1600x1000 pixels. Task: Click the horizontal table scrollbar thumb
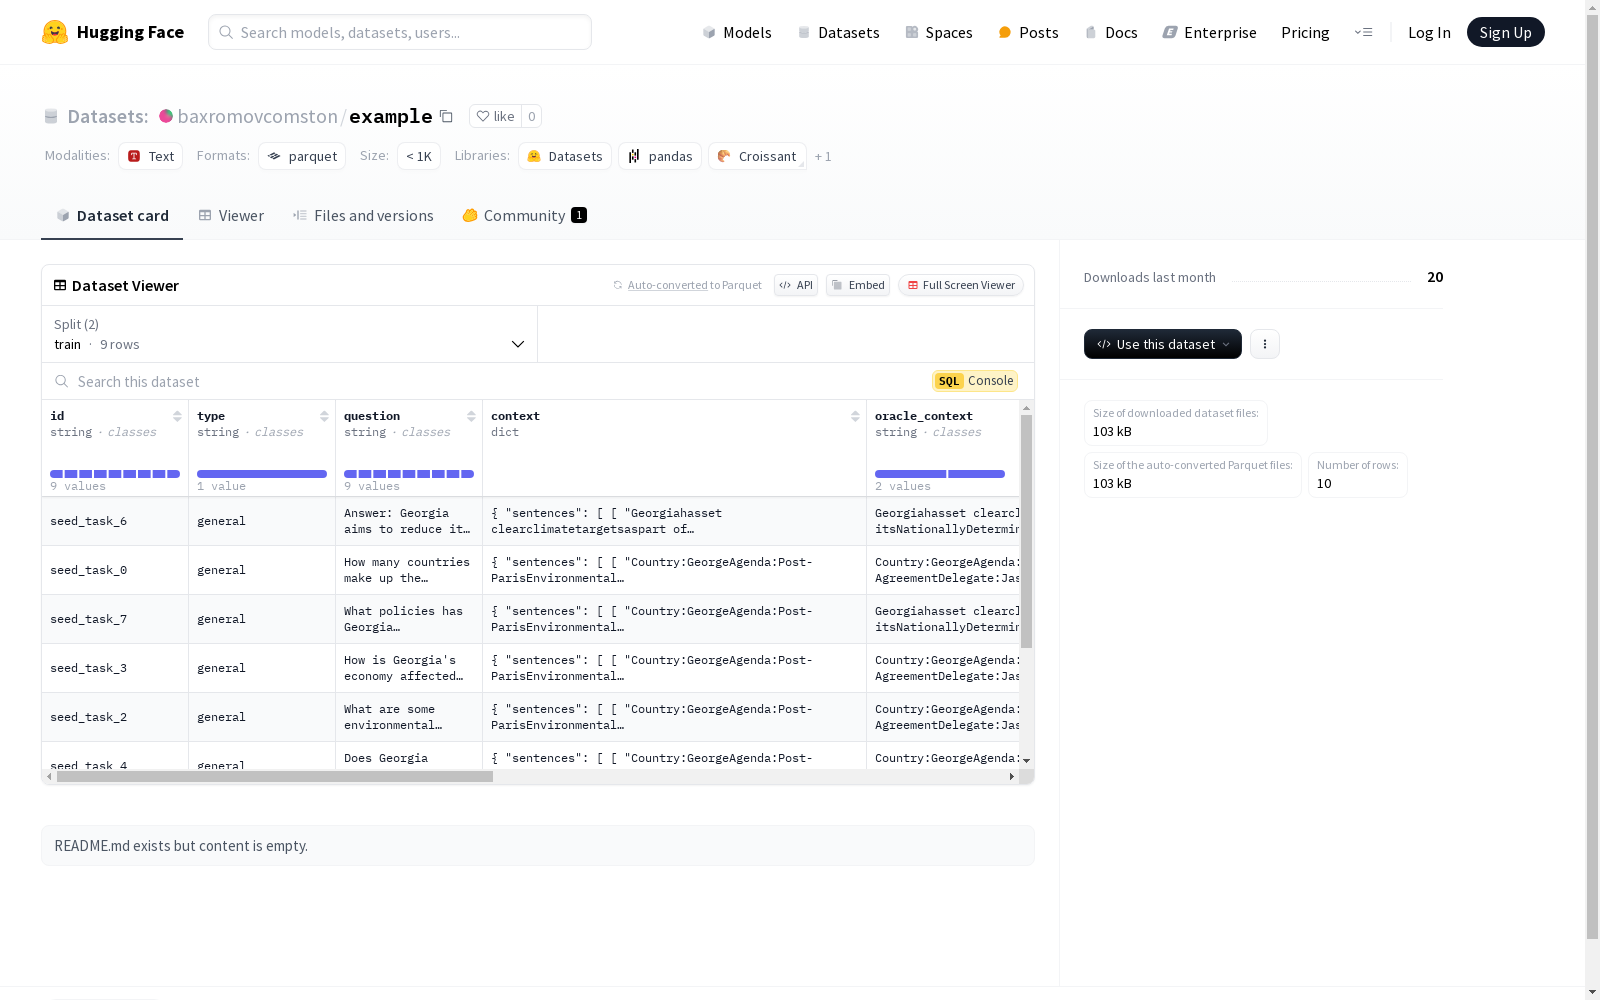click(275, 777)
